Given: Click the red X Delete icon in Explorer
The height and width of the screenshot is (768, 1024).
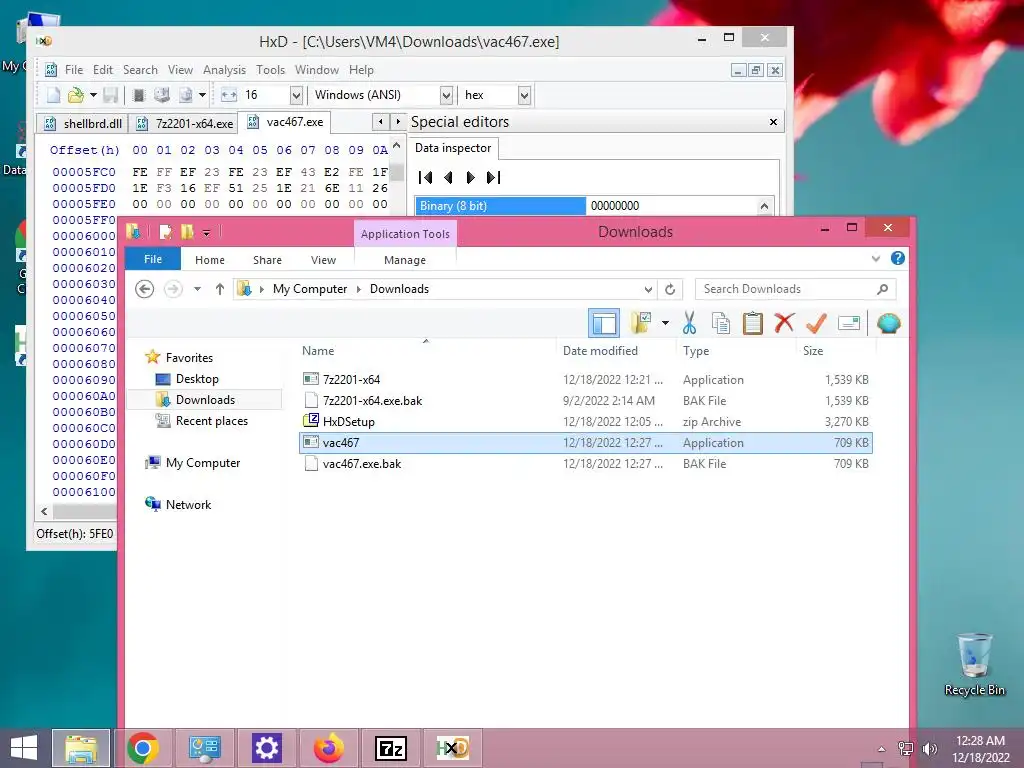Looking at the screenshot, I should (784, 323).
